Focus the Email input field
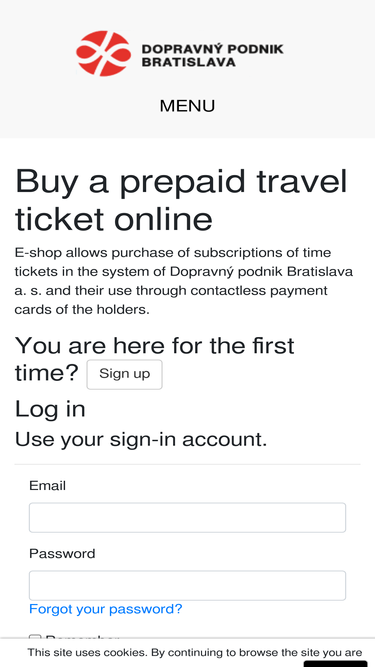375x667 pixels. click(187, 518)
